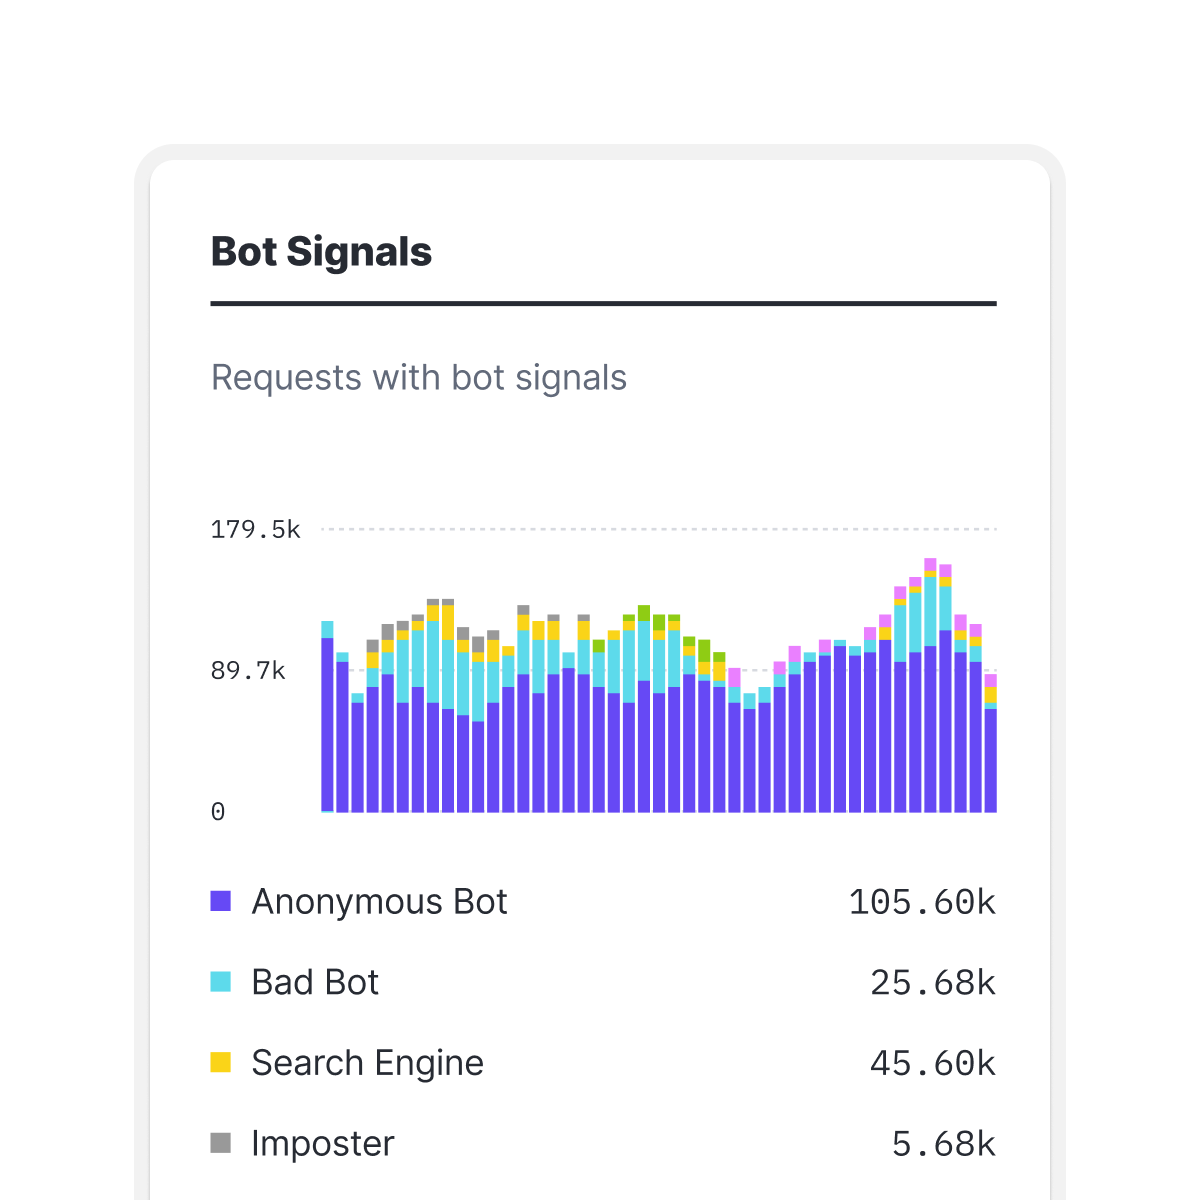Screen dimensions: 1200x1200
Task: Select the Search Engine legend label
Action: [x=367, y=1062]
